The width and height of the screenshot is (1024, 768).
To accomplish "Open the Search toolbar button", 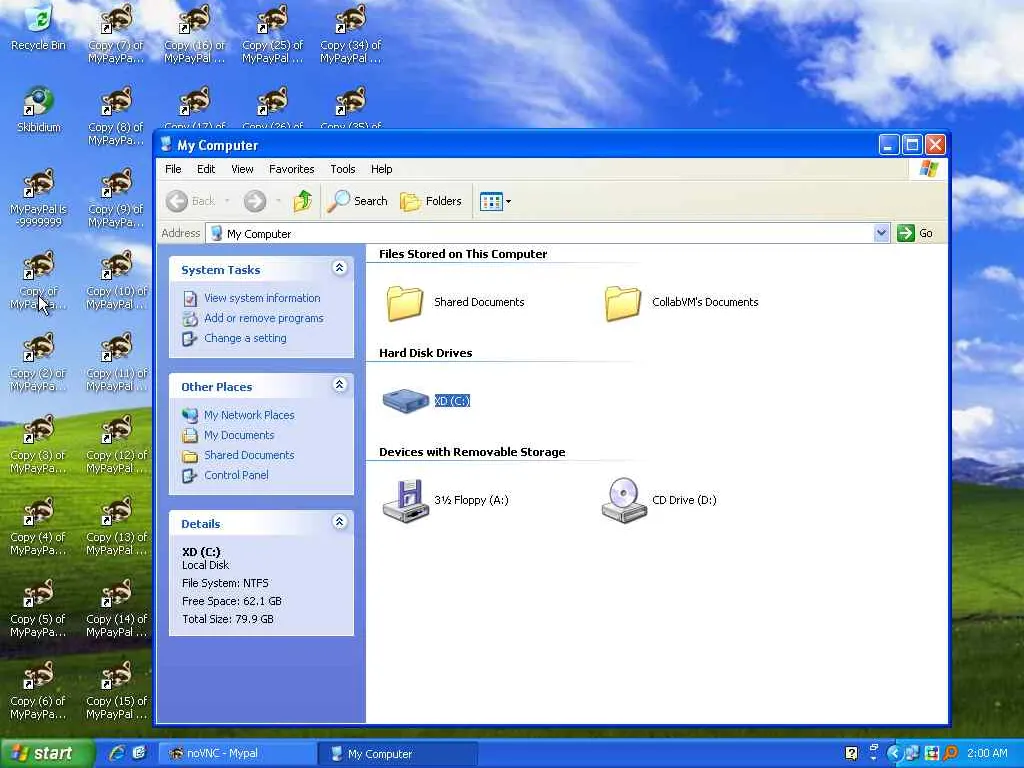I will 357,201.
